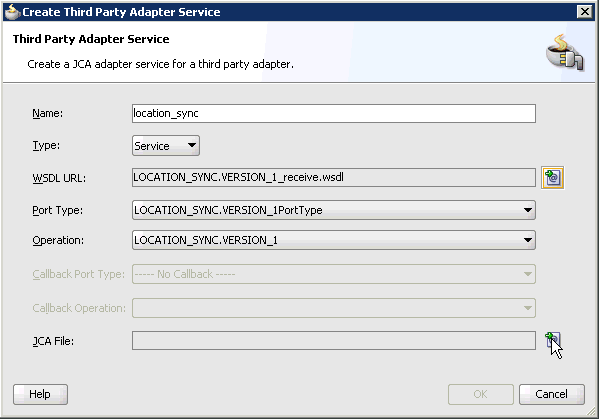Screen dimensions: 599x419
Task: Click the adapter plug icon in header
Action: tap(565, 53)
